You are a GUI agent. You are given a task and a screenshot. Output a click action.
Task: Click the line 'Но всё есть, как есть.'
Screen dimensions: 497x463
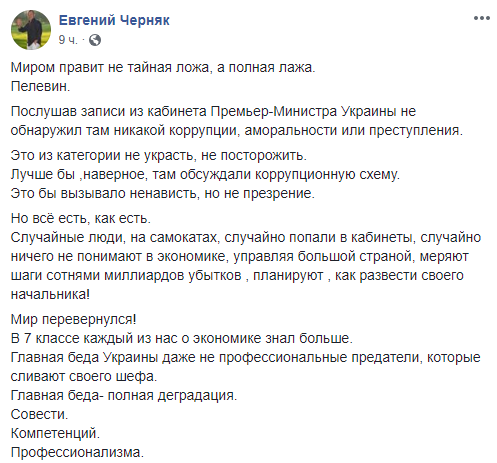81,219
